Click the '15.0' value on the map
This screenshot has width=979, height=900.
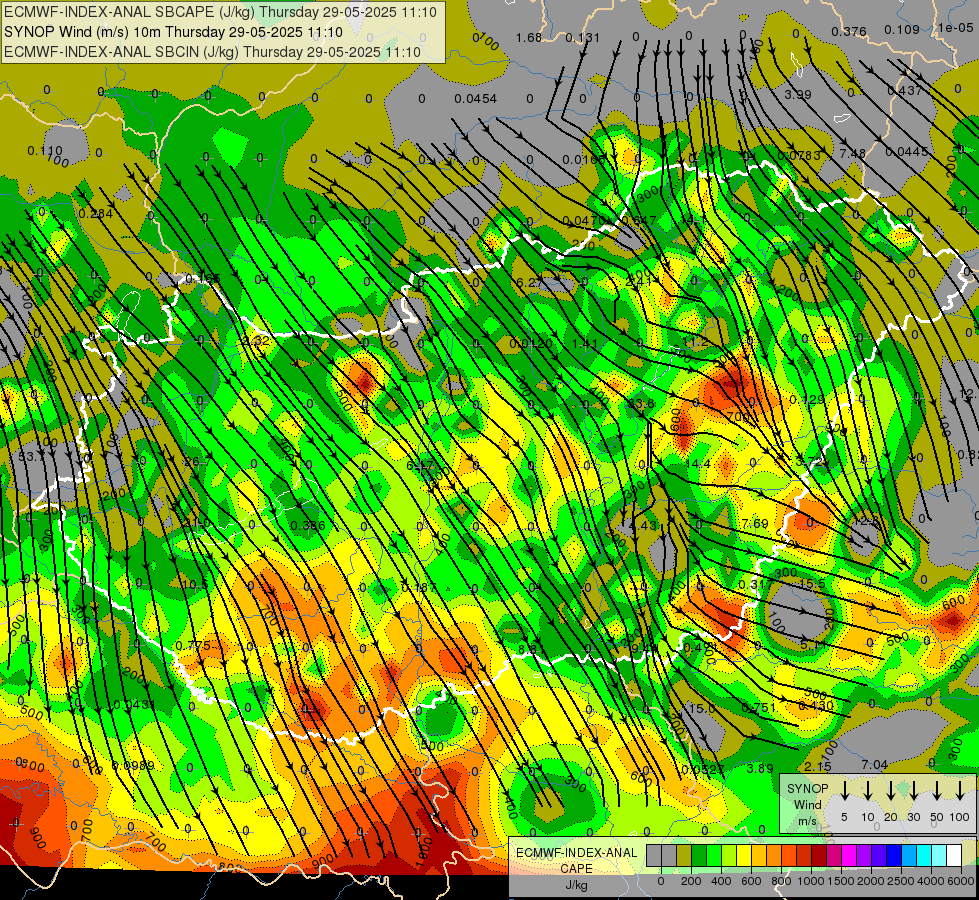(x=701, y=708)
